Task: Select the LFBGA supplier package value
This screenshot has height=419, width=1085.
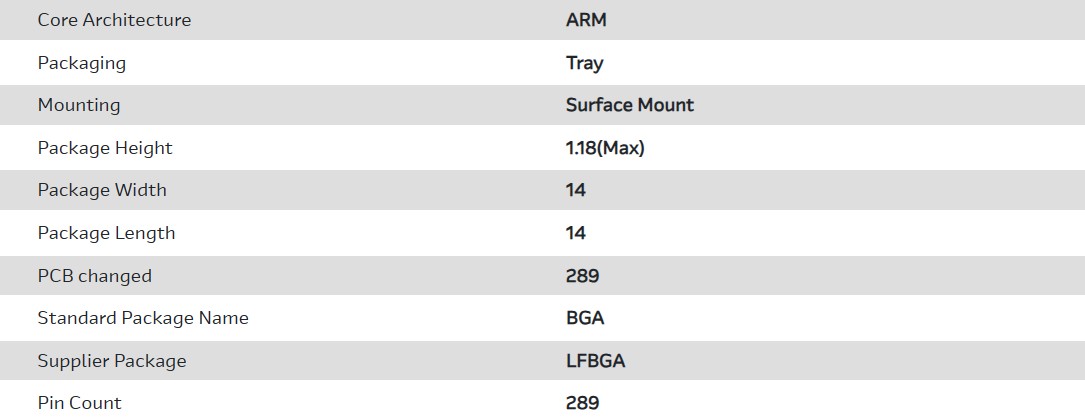Action: [596, 361]
